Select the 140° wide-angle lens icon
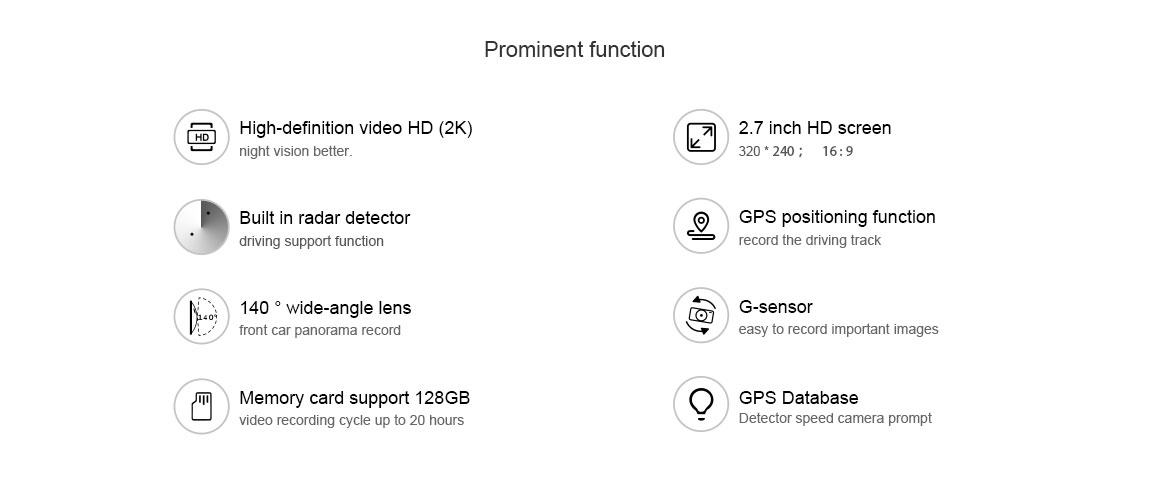This screenshot has width=1160, height=482. pos(202,316)
